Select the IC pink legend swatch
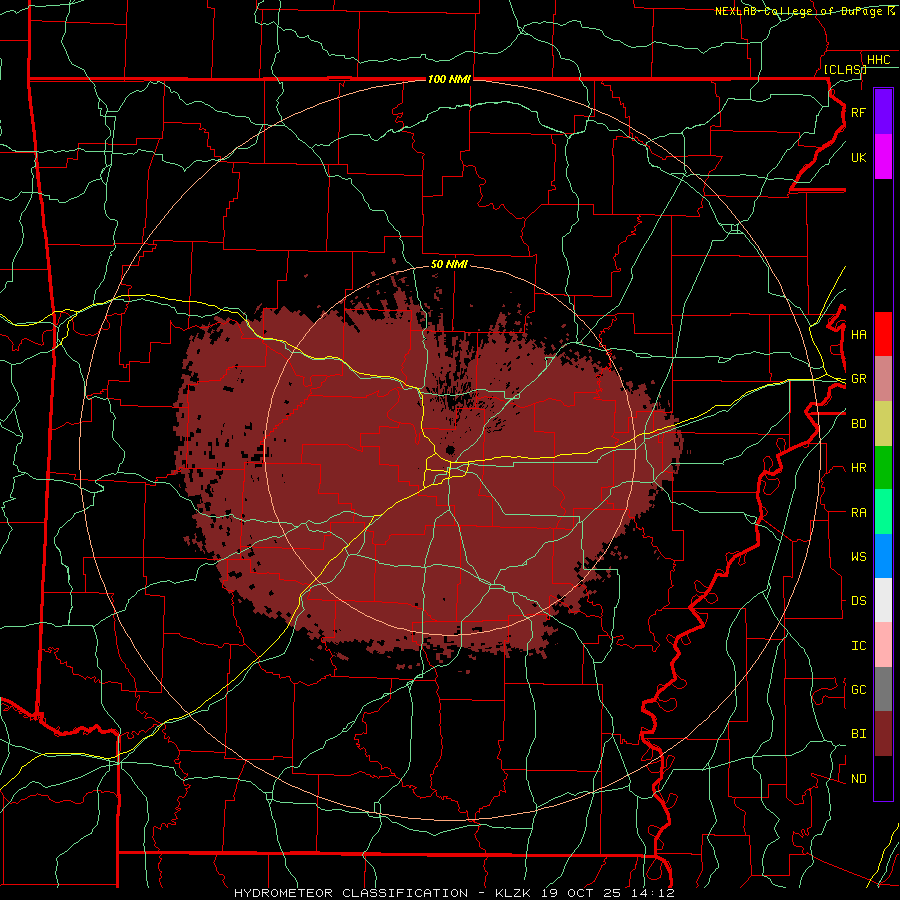Screen dimensions: 900x900 pyautogui.click(x=883, y=645)
